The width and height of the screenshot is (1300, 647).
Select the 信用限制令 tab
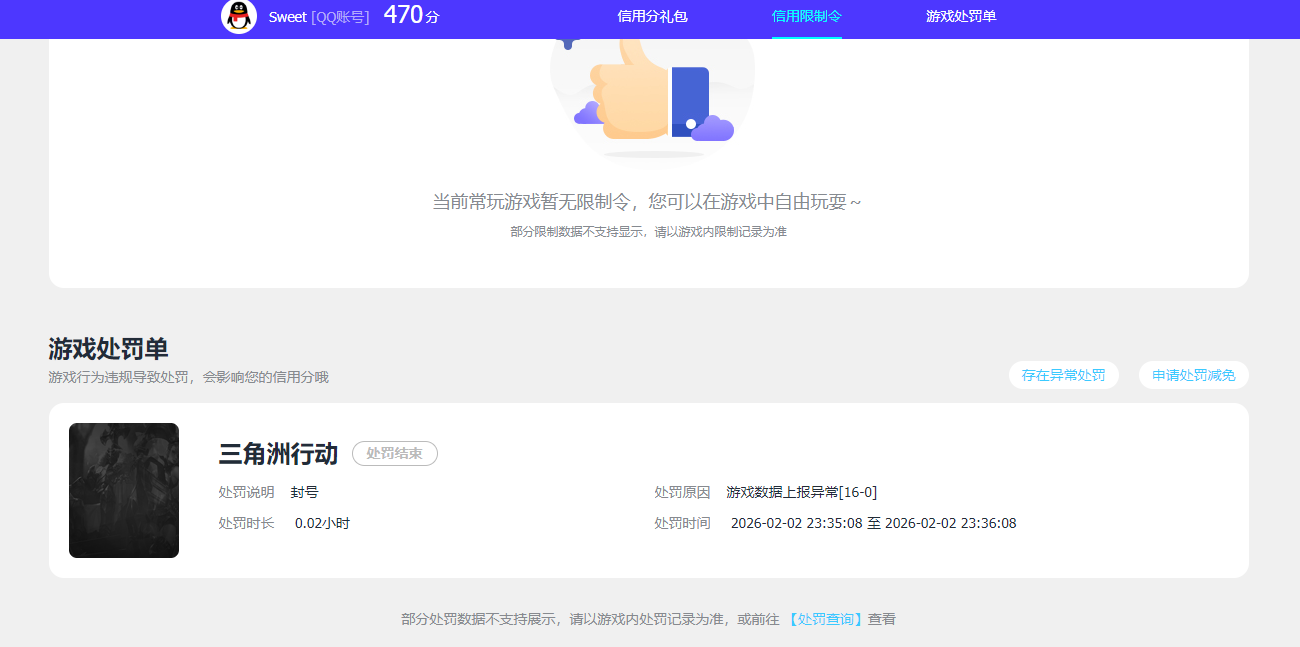click(x=807, y=16)
